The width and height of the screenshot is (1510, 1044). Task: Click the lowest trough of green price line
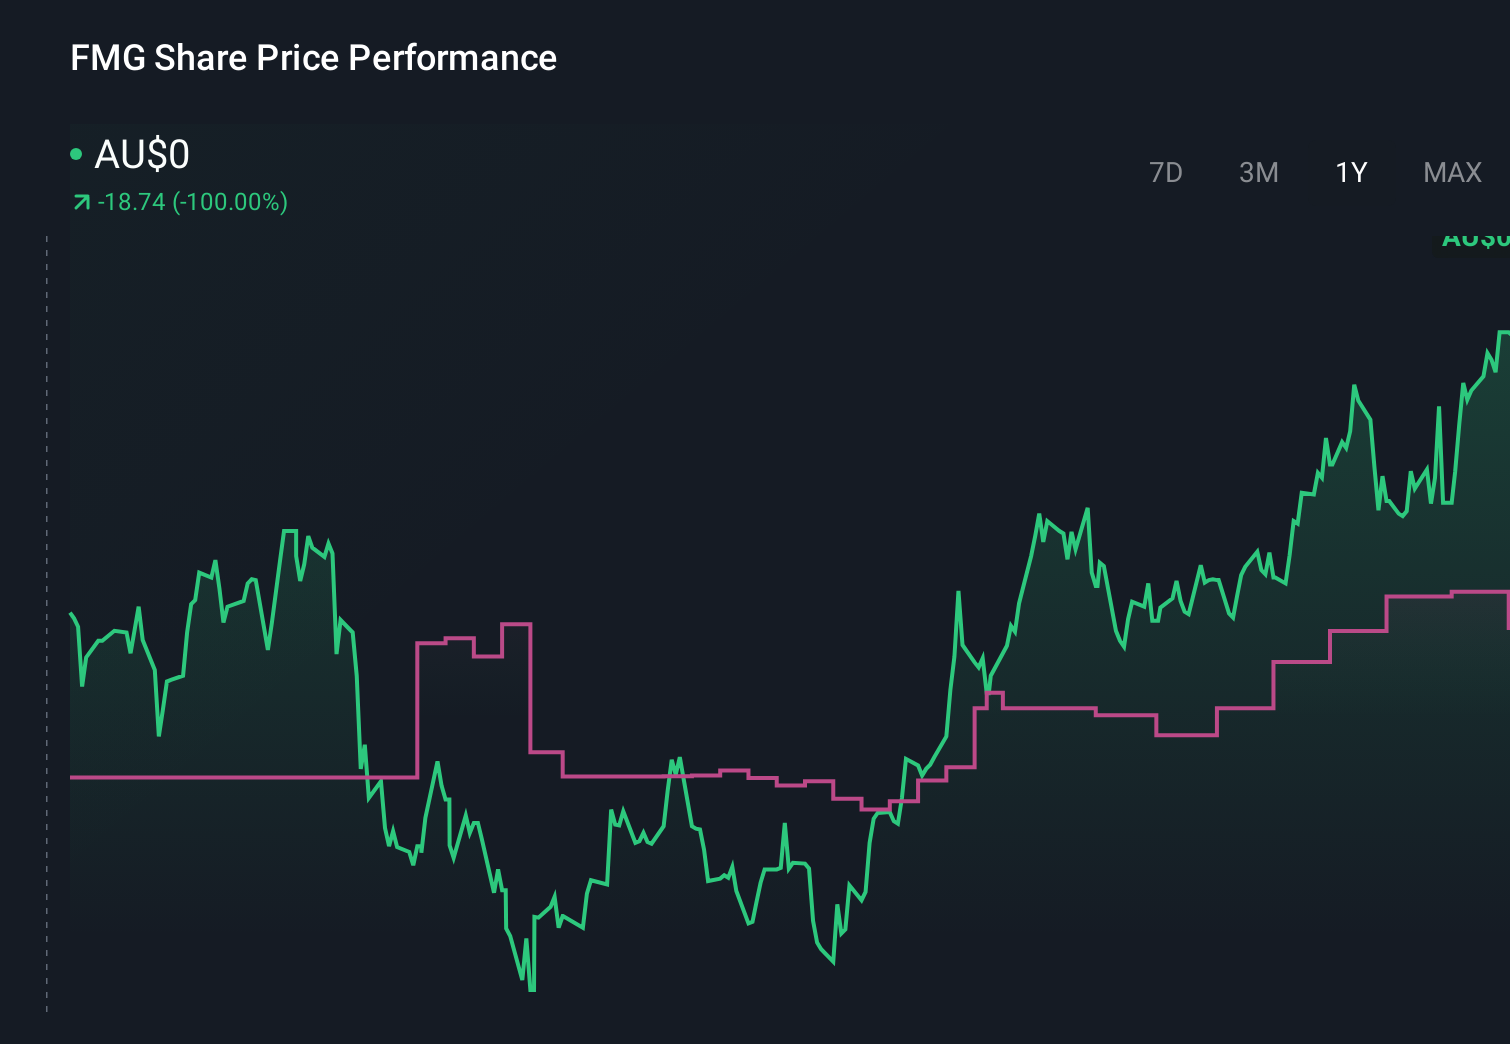point(531,989)
